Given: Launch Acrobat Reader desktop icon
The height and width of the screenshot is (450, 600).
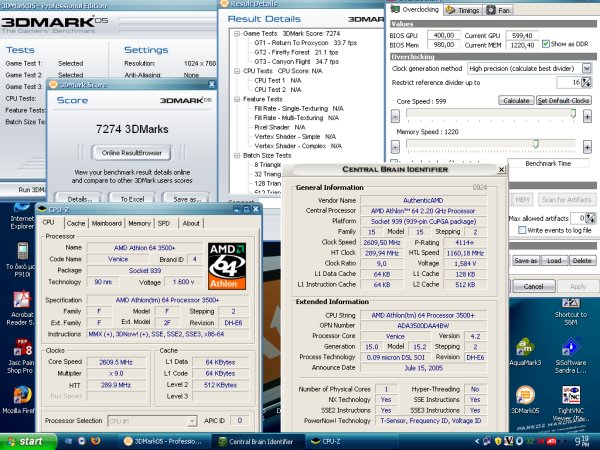Looking at the screenshot, I should tap(21, 308).
